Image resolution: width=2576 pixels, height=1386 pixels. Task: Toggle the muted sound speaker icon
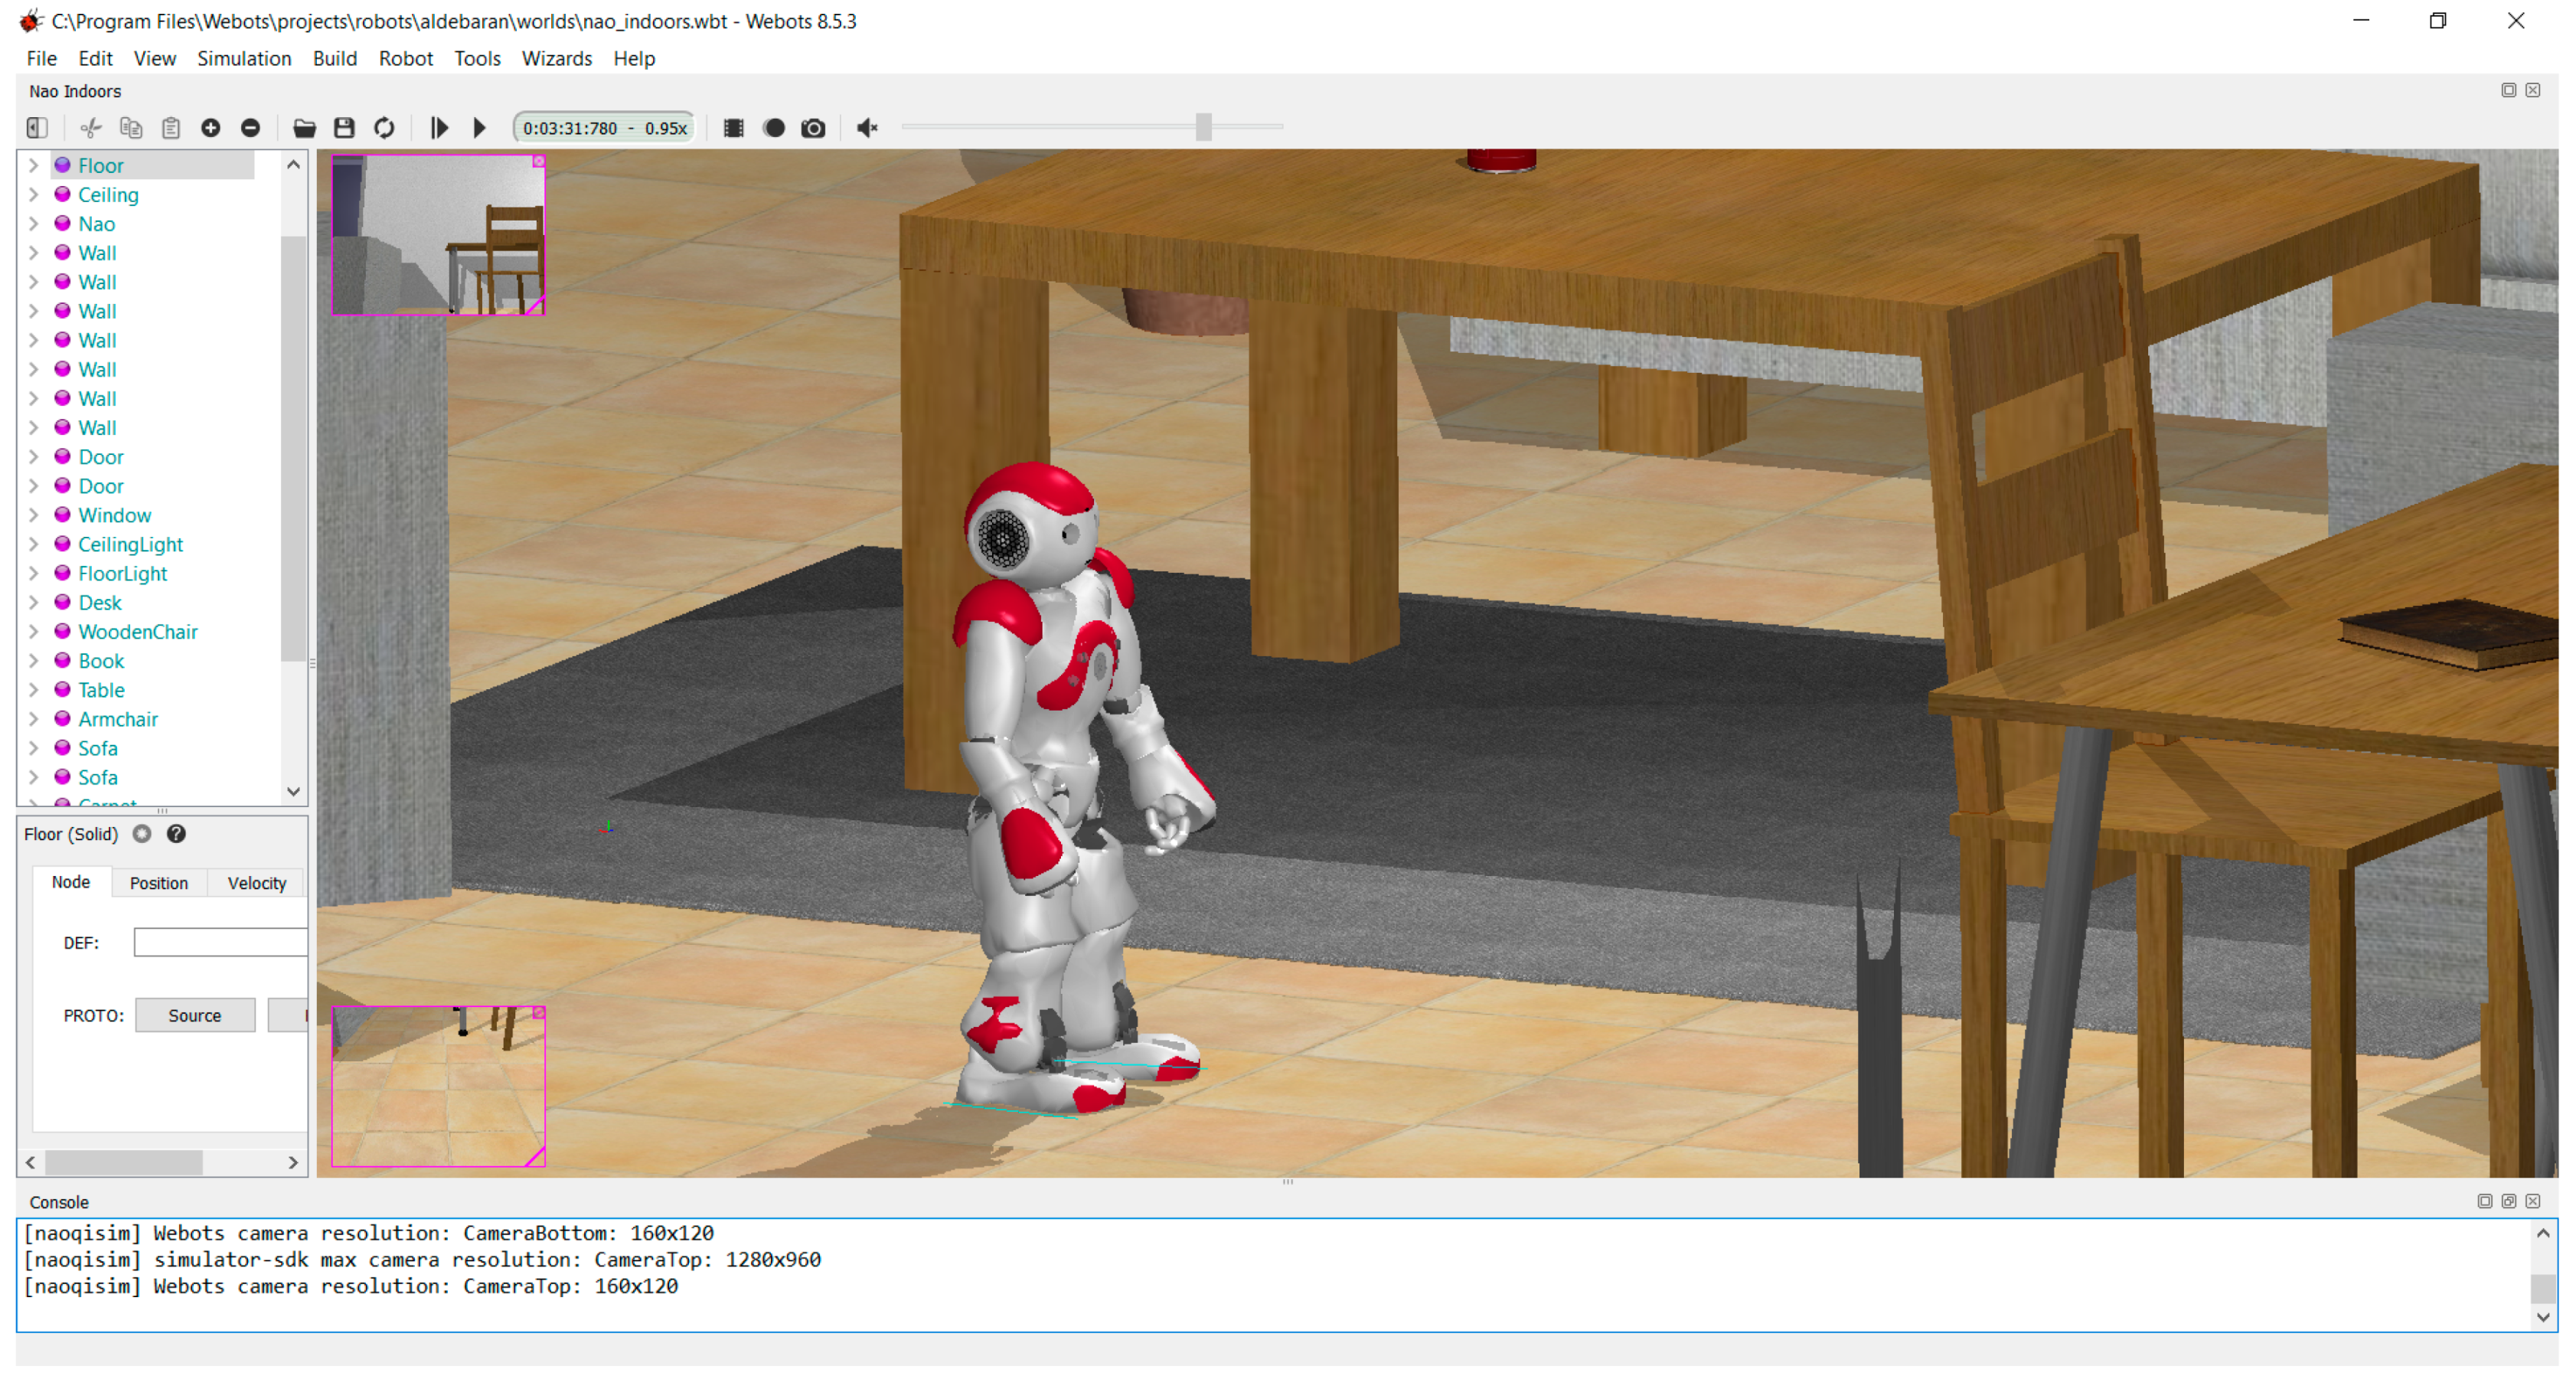point(867,128)
